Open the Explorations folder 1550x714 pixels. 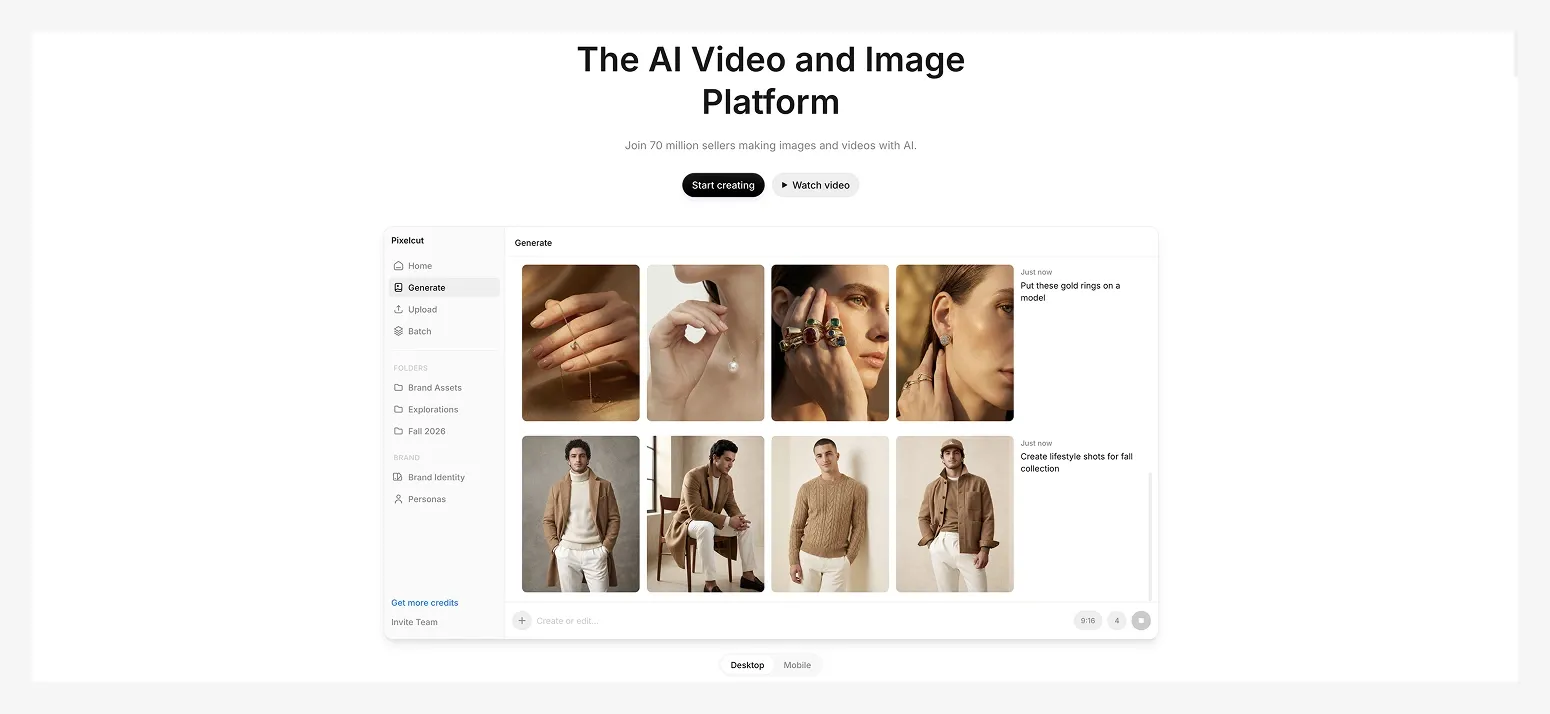(x=444, y=410)
